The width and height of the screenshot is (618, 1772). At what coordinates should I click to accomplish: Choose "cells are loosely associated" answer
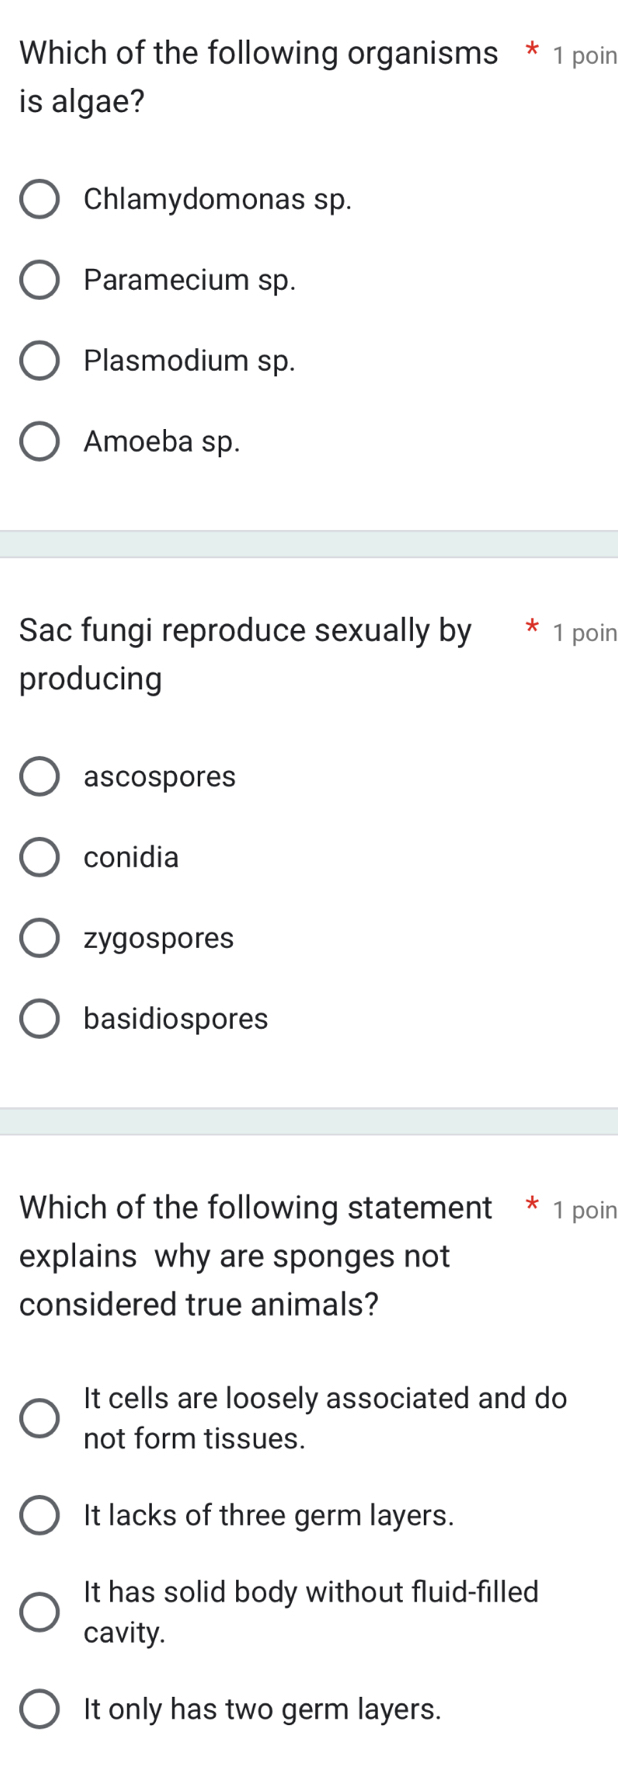[x=40, y=1418]
